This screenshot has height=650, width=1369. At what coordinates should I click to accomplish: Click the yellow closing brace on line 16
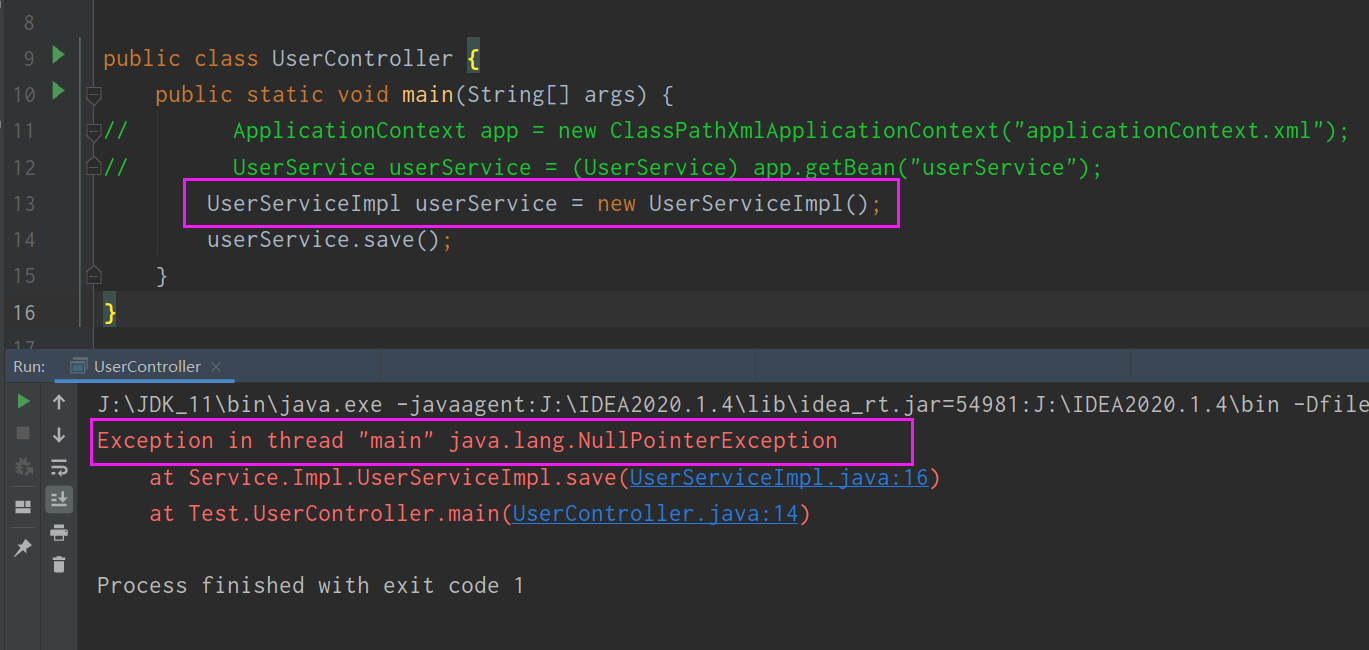pos(110,313)
